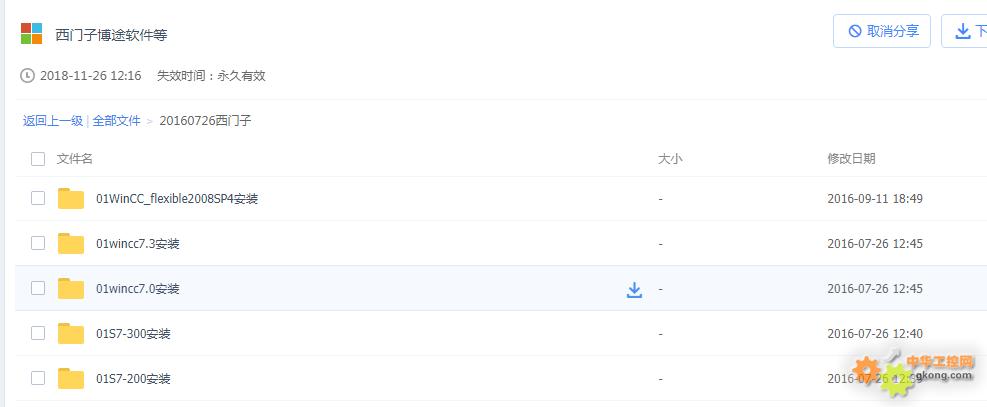Click the 01wincc7.0安装 folder icon
Image resolution: width=987 pixels, height=407 pixels.
coord(71,289)
